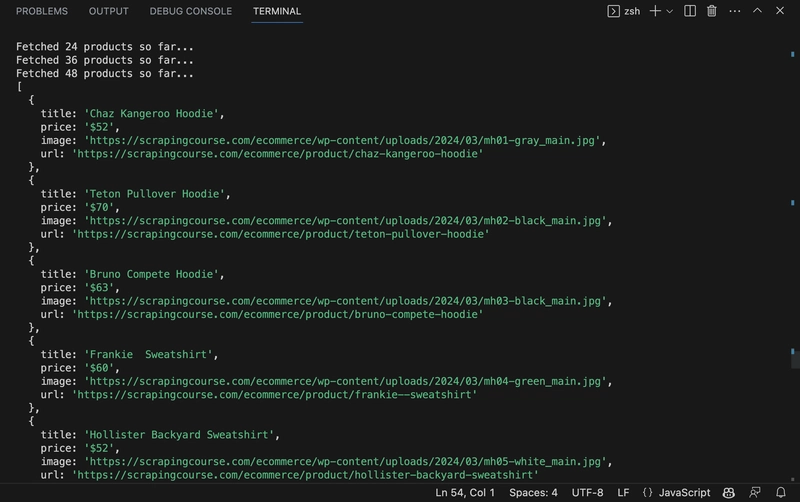Click the zsh terminal shell icon
800x502 pixels.
click(x=614, y=11)
